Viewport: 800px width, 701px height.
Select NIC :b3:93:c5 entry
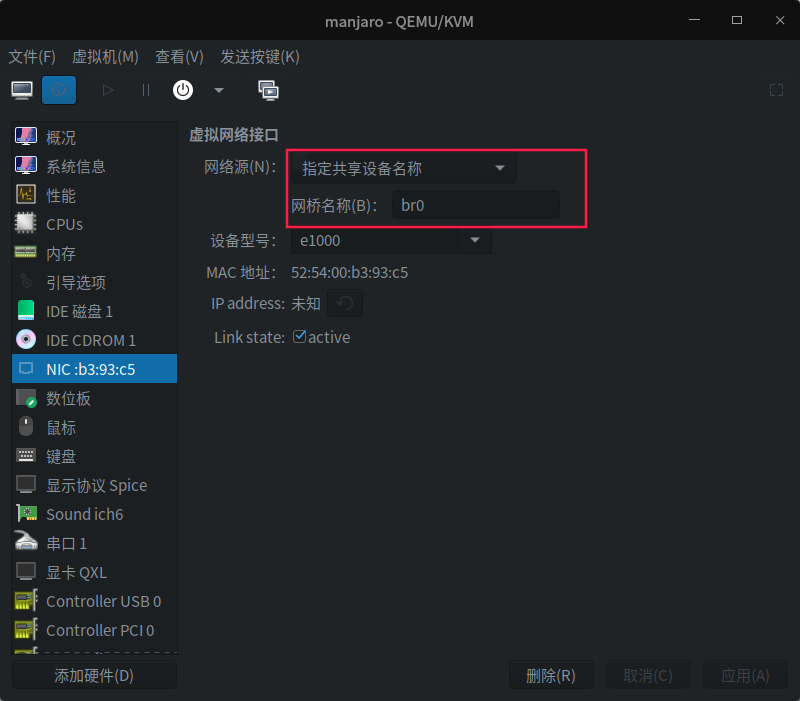point(94,368)
